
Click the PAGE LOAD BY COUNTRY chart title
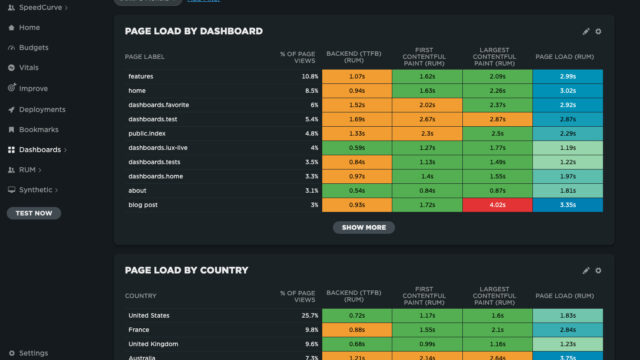(x=186, y=271)
